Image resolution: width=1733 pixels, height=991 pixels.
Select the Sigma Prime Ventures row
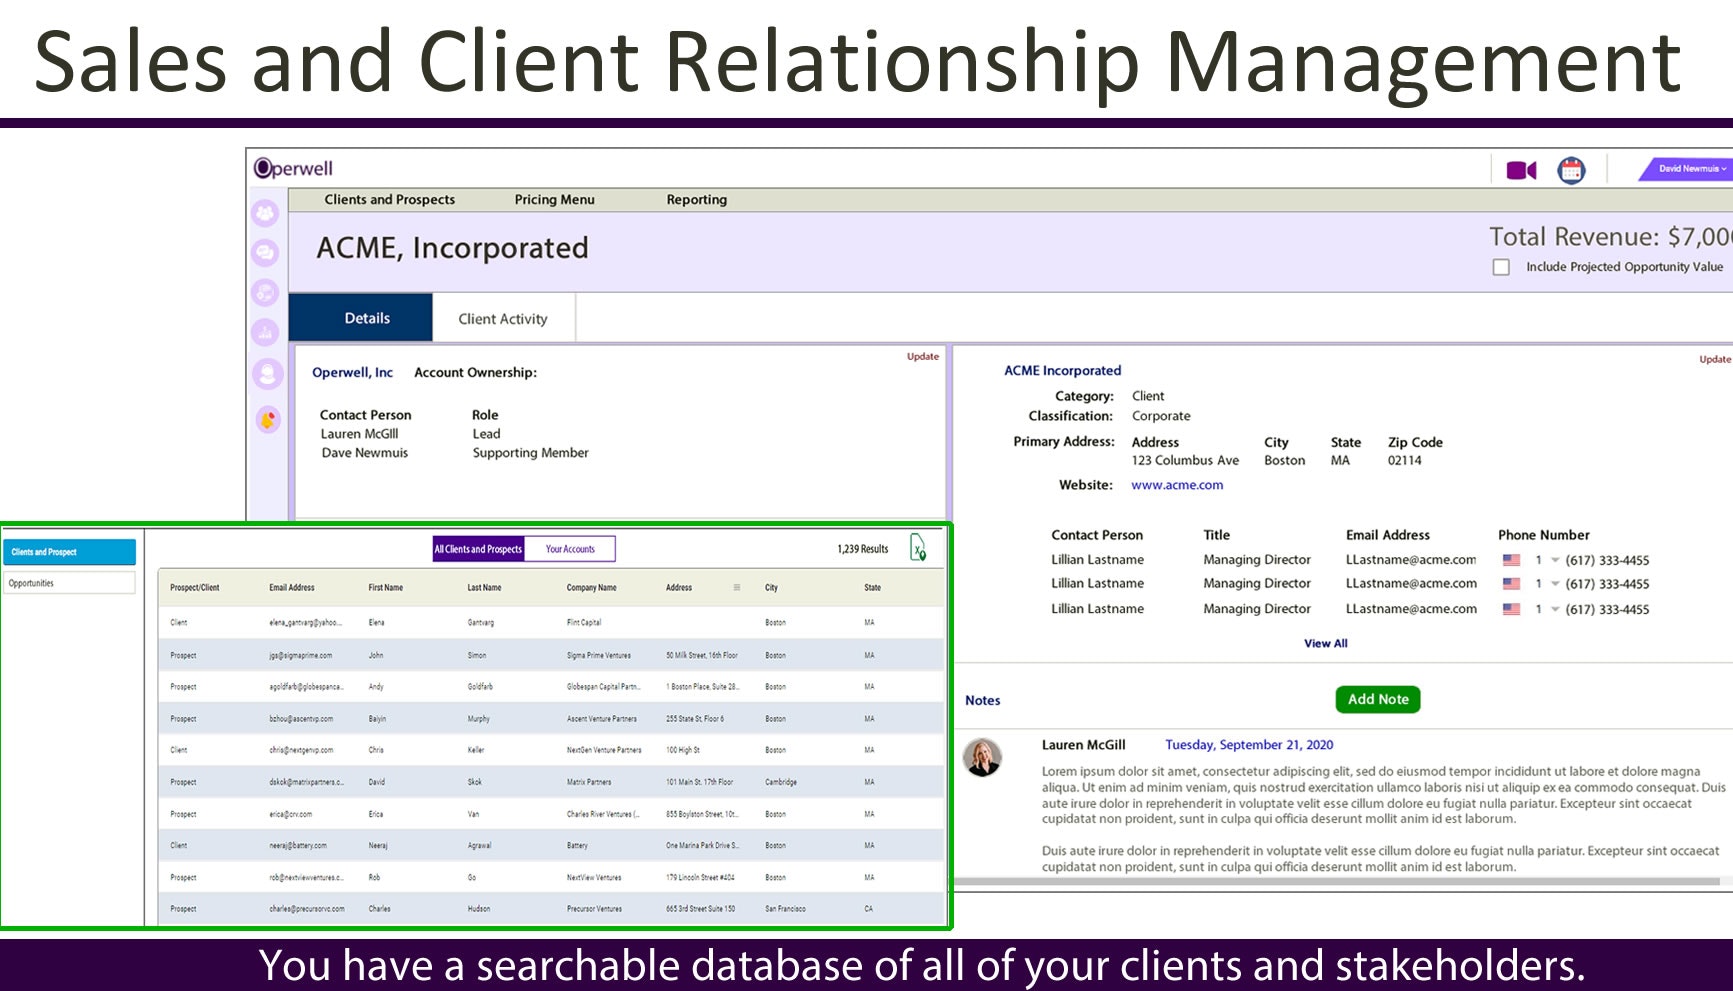coord(551,655)
